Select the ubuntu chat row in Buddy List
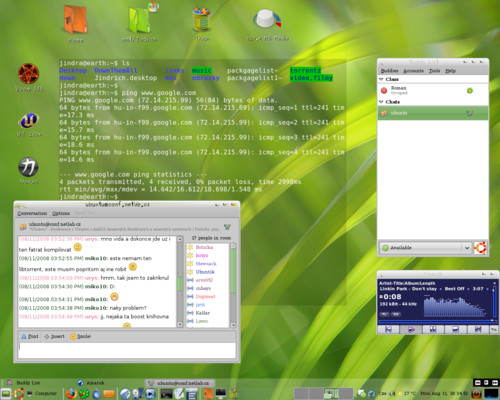Screen dimensions: 500x400 [433, 113]
